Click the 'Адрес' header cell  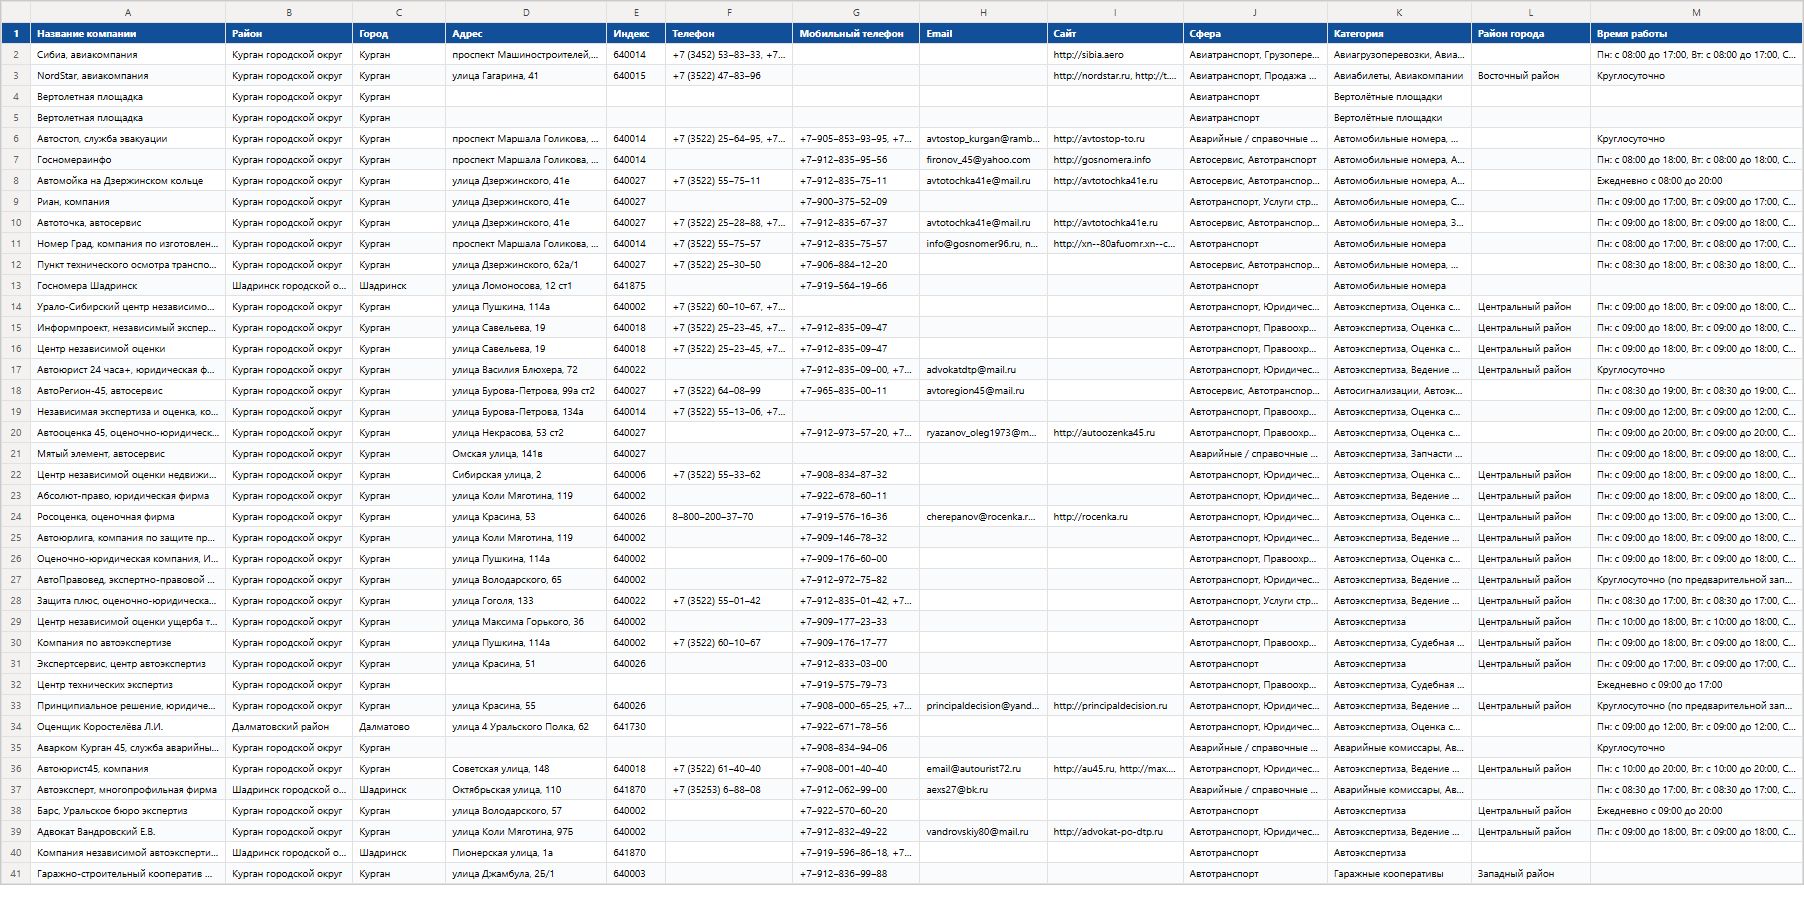(x=526, y=33)
